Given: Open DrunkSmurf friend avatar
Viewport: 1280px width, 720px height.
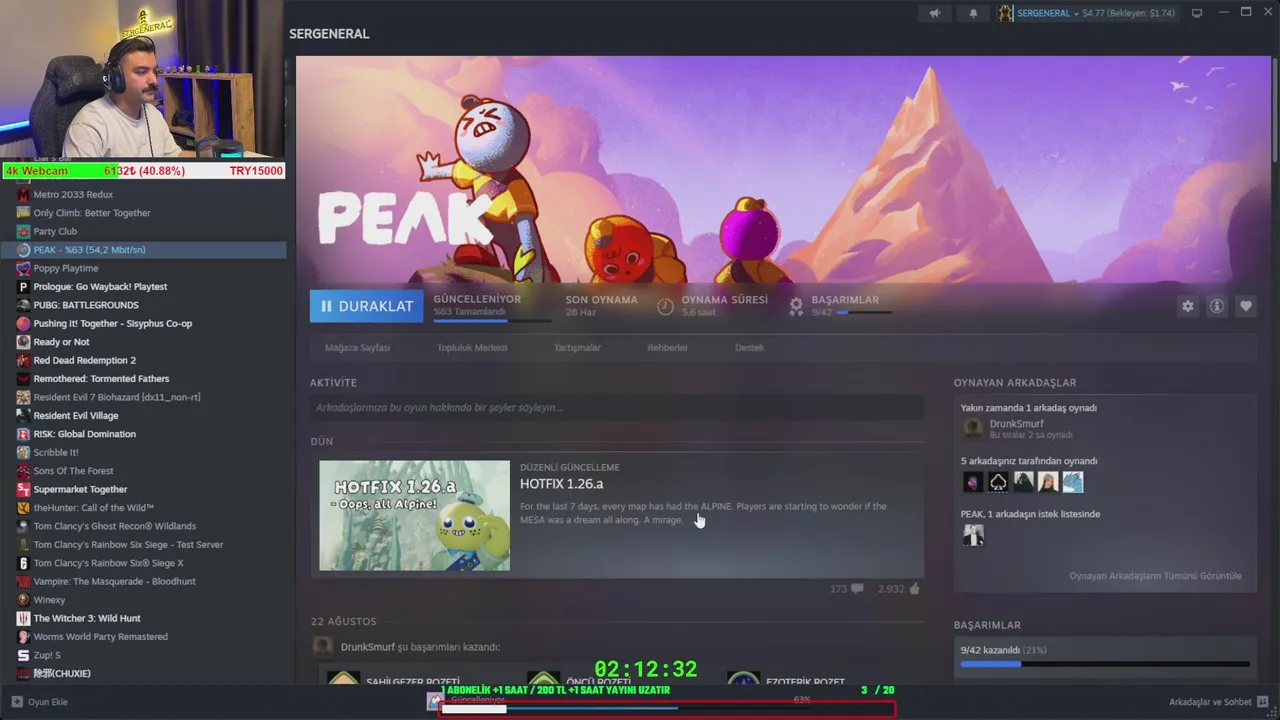Looking at the screenshot, I should (972, 428).
